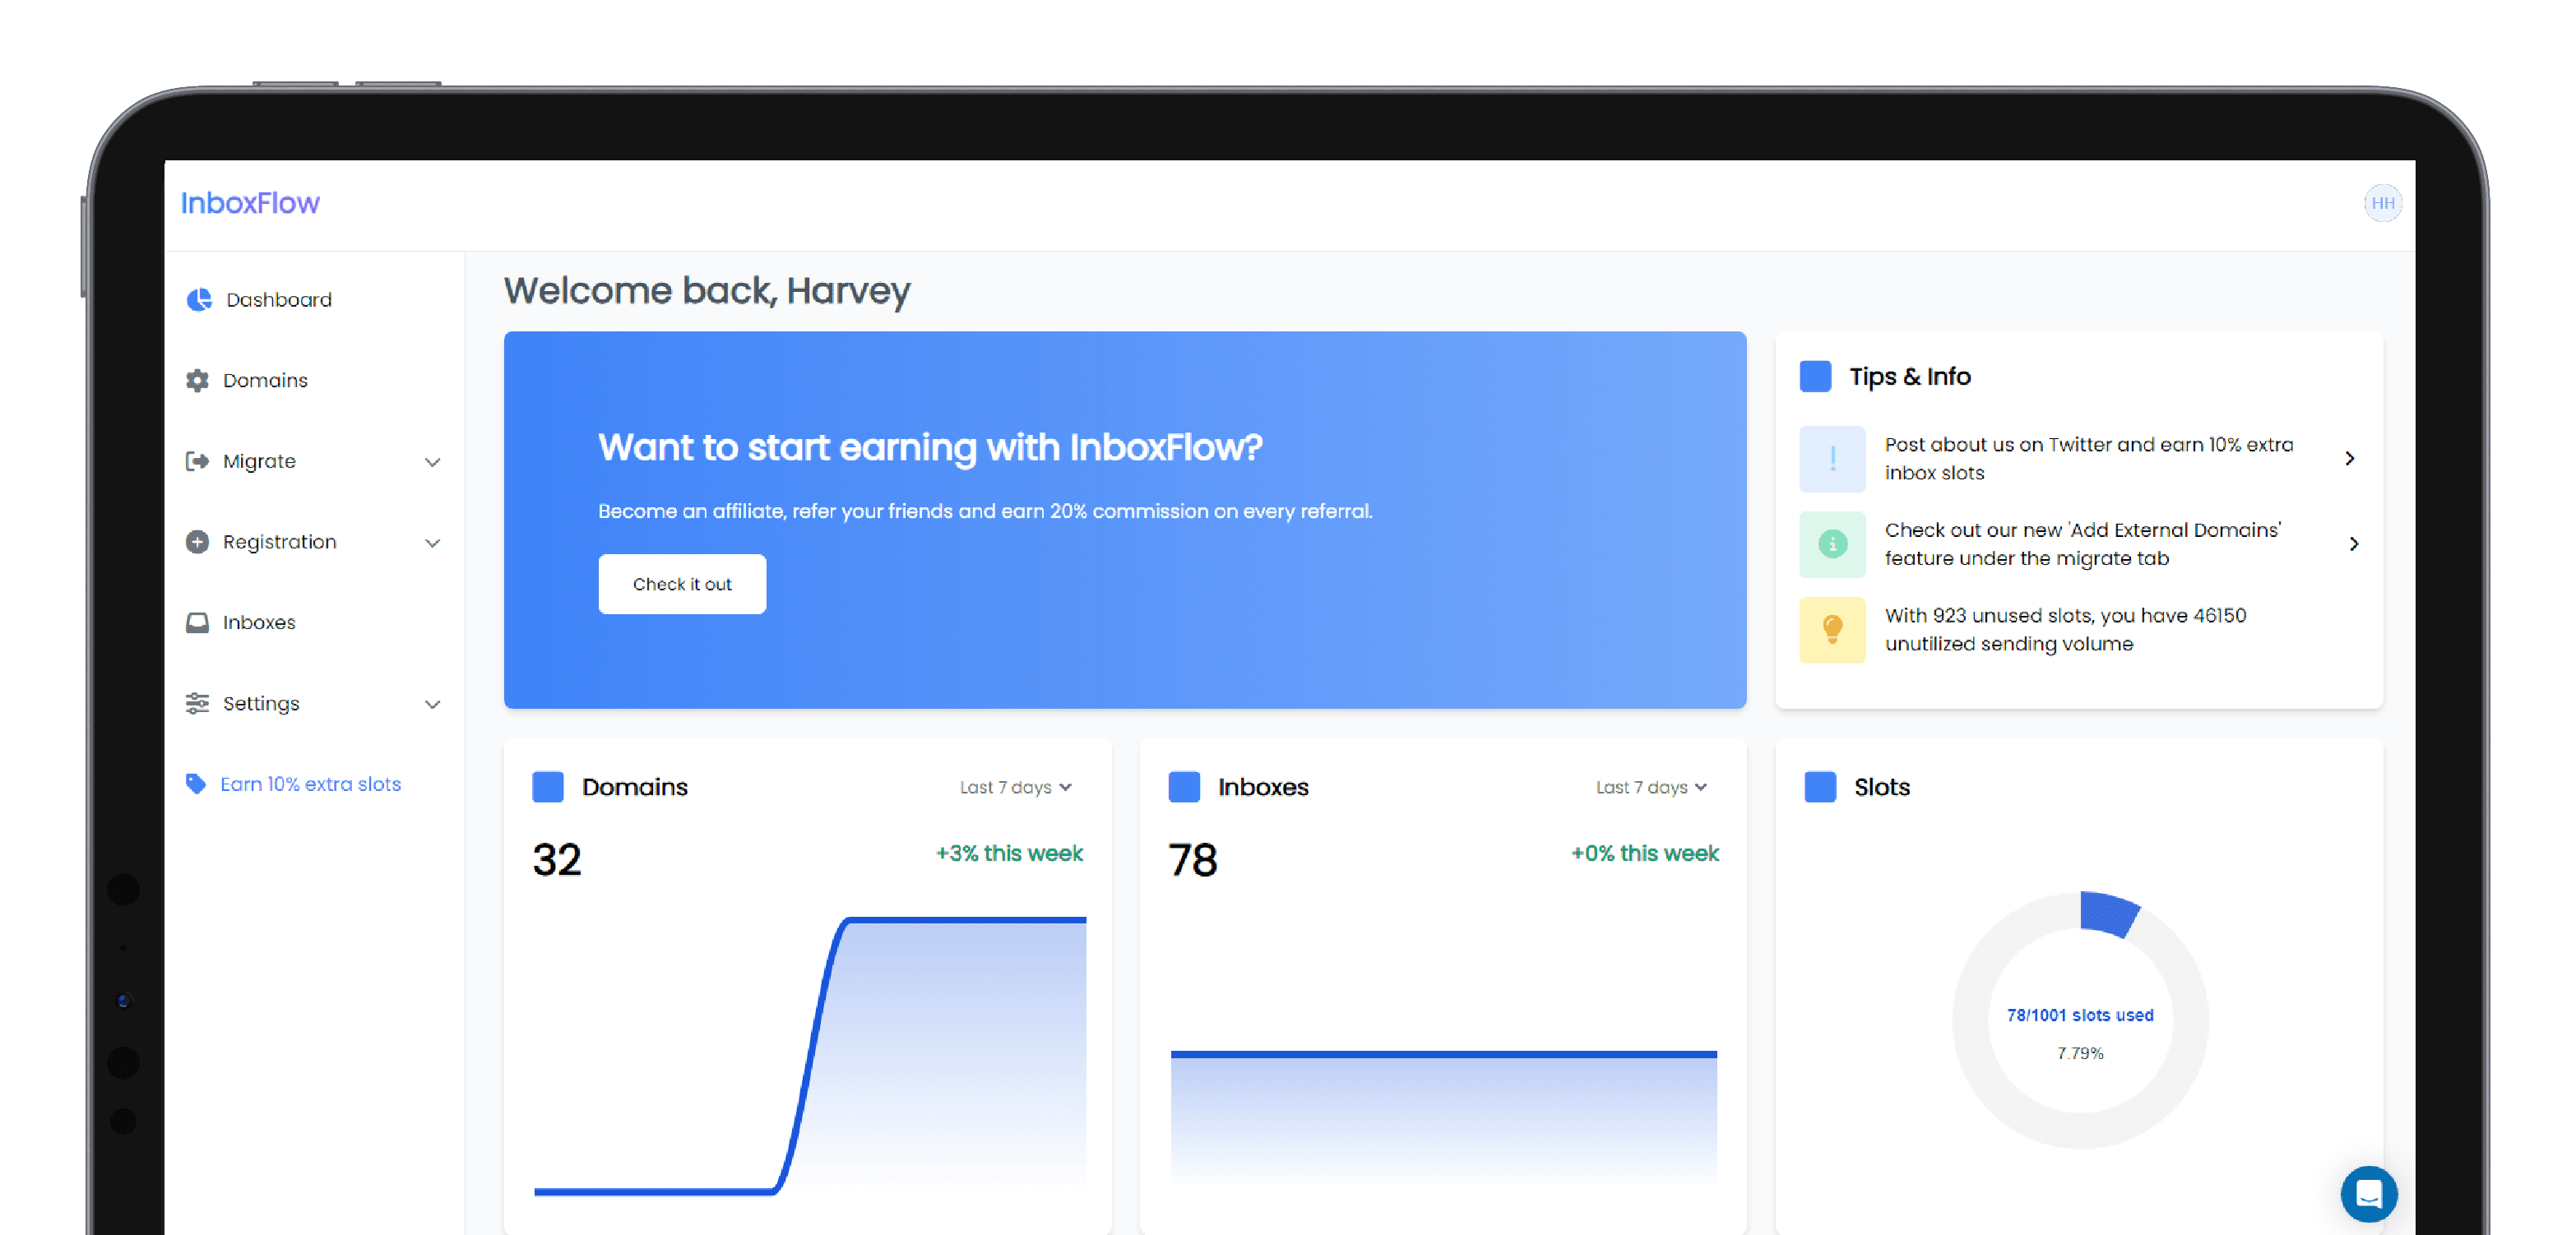Expand the Migrate menu chevron
Screen dimensions: 2576x1235
(432, 462)
